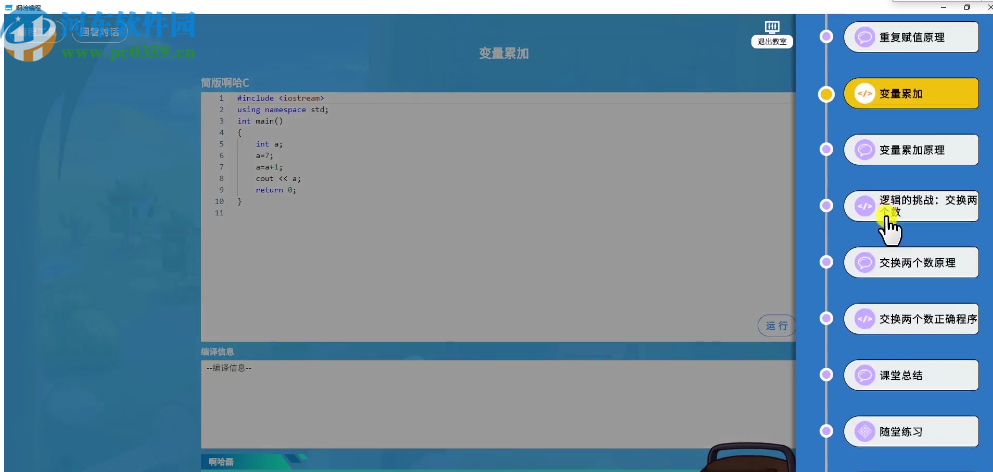Click the '--编译信息--' placeholder text
The width and height of the screenshot is (993, 472).
pos(229,367)
